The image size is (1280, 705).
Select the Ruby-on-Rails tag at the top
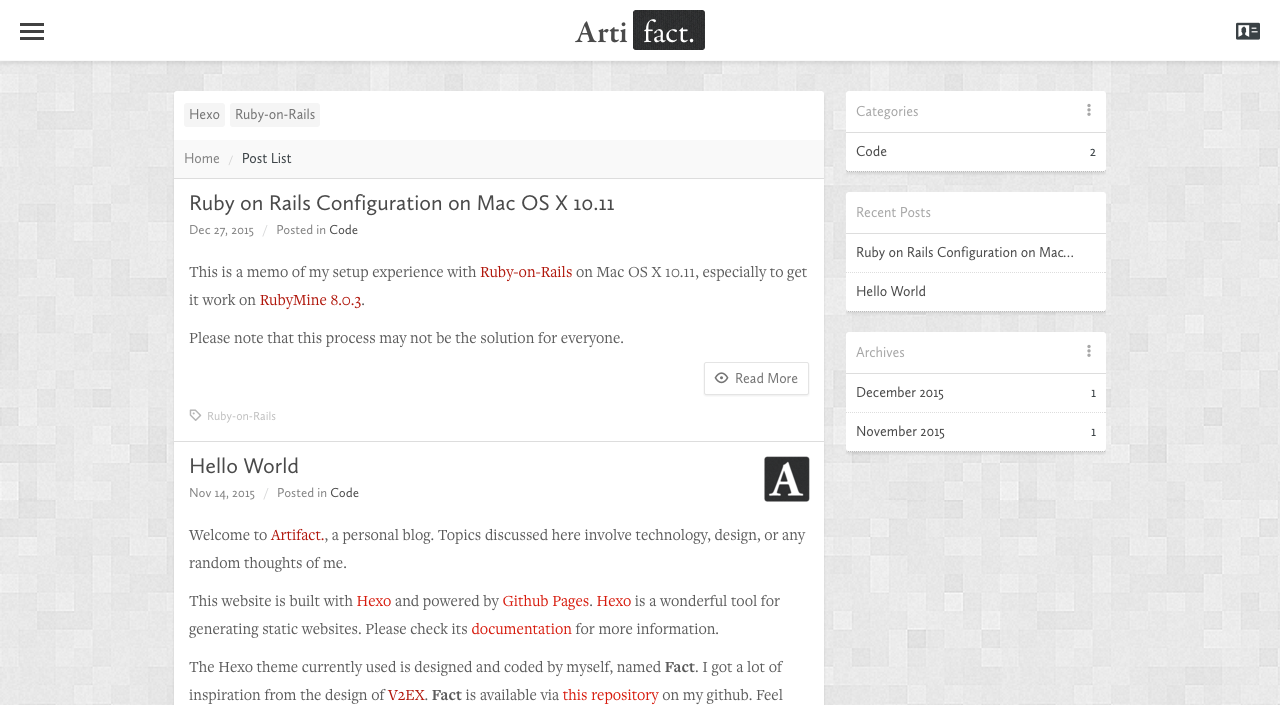tap(275, 115)
